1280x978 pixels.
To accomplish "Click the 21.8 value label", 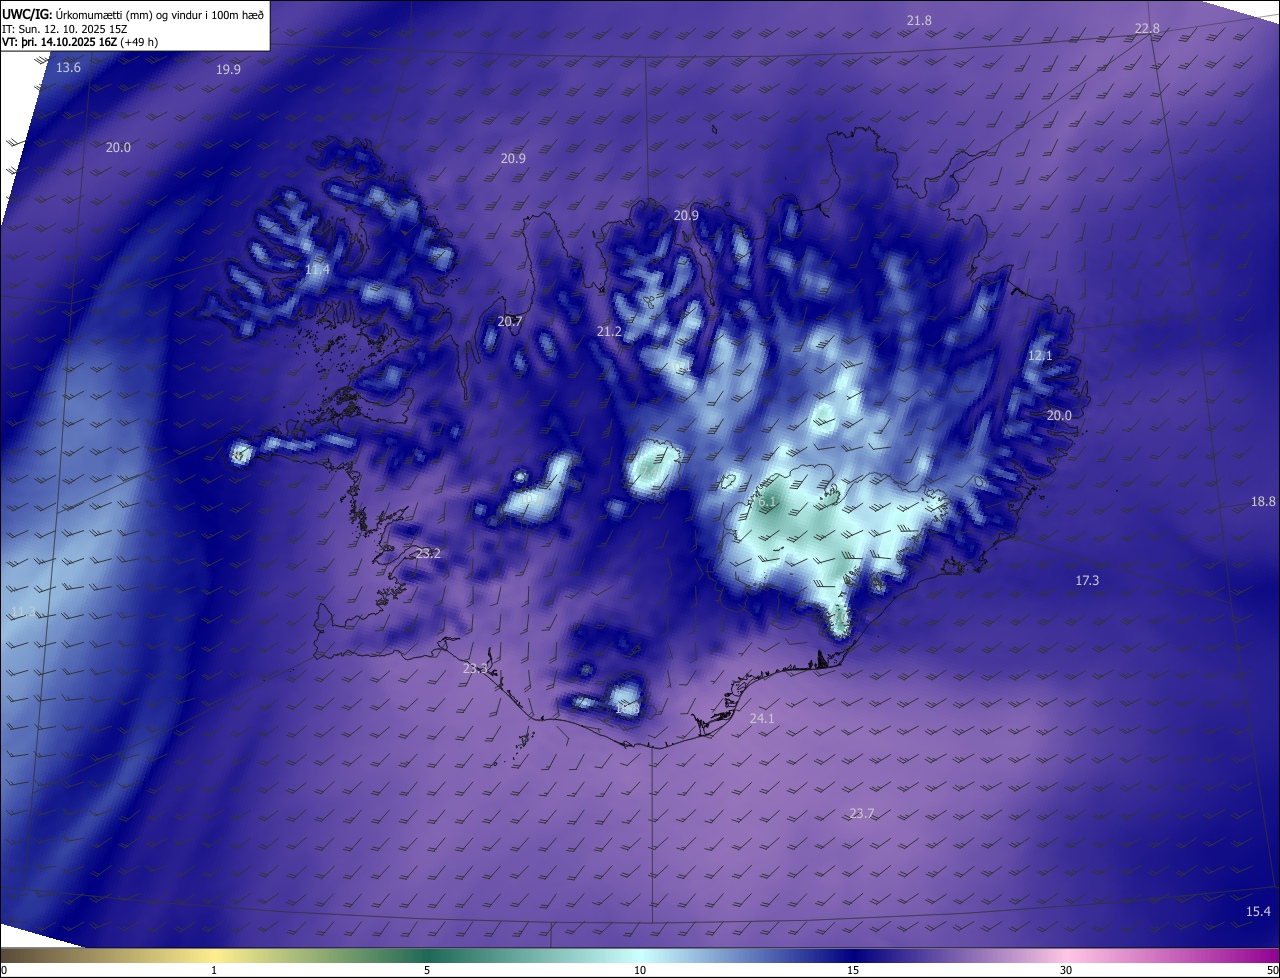I will 919,20.
